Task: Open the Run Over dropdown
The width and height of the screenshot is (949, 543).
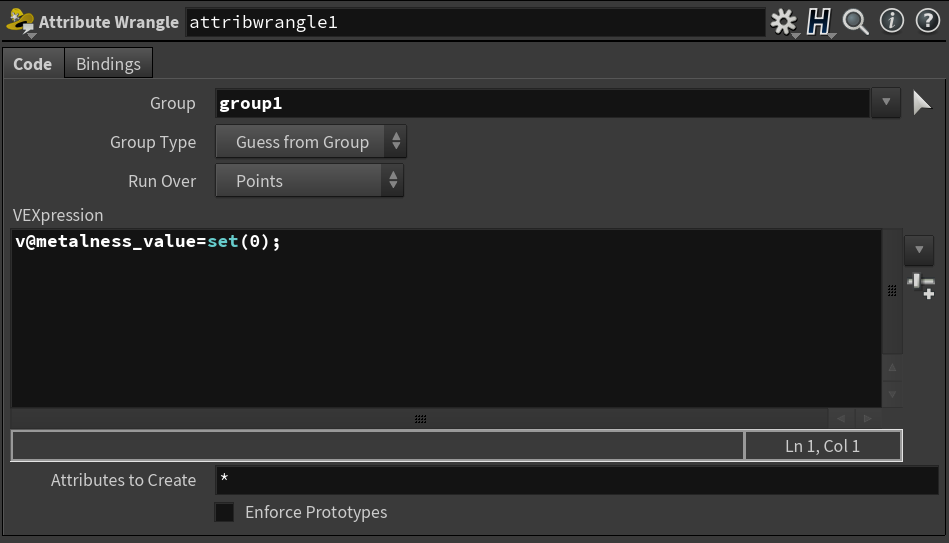Action: [x=309, y=181]
